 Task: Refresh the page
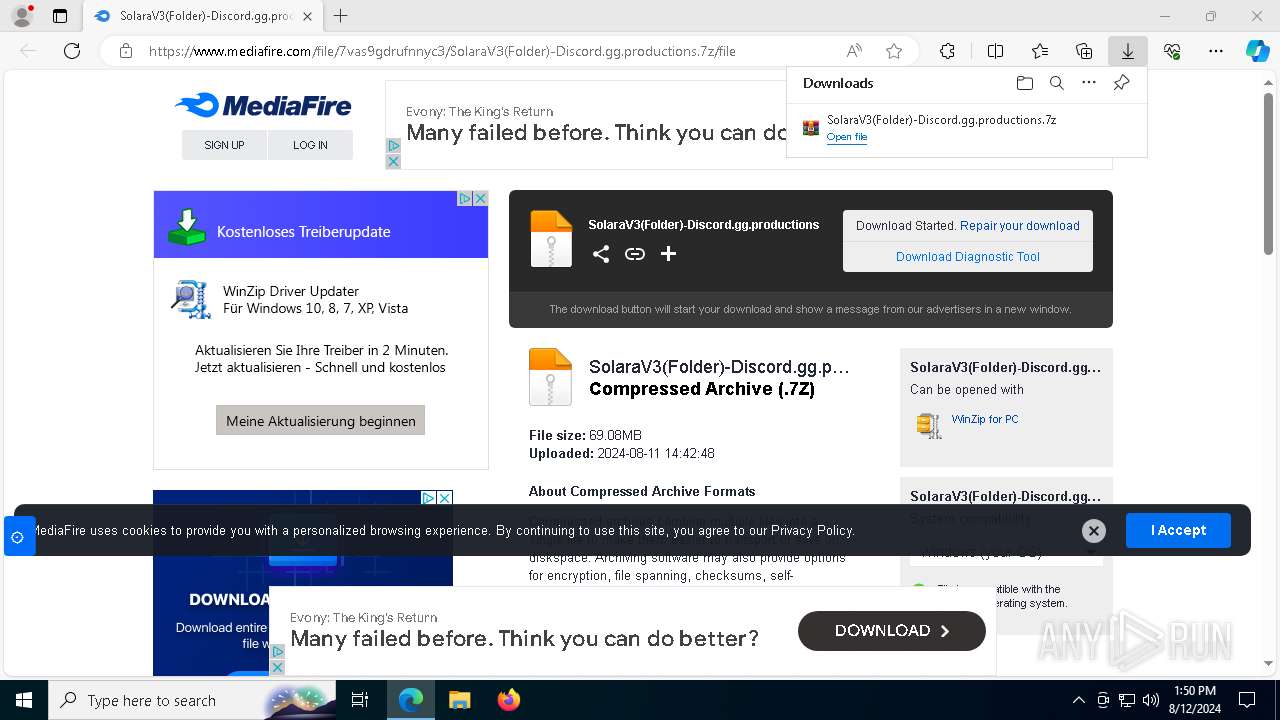72,51
